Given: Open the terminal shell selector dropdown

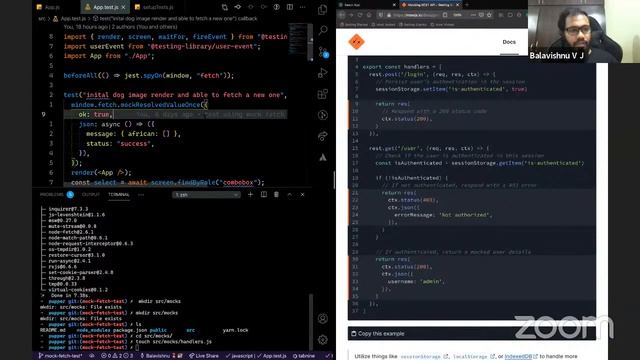Looking at the screenshot, I should 206,195.
